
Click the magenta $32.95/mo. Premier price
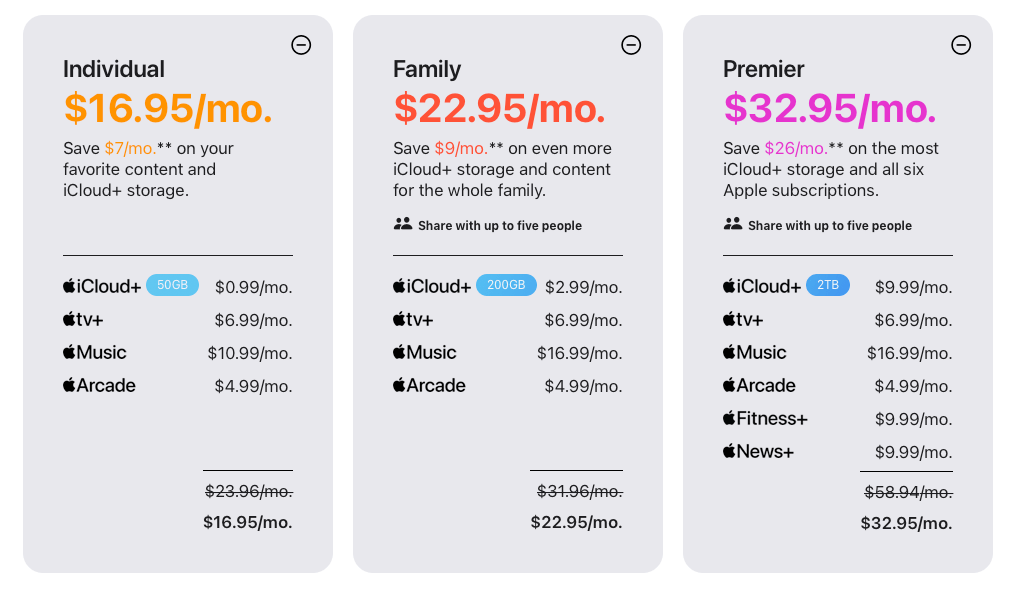coord(830,108)
